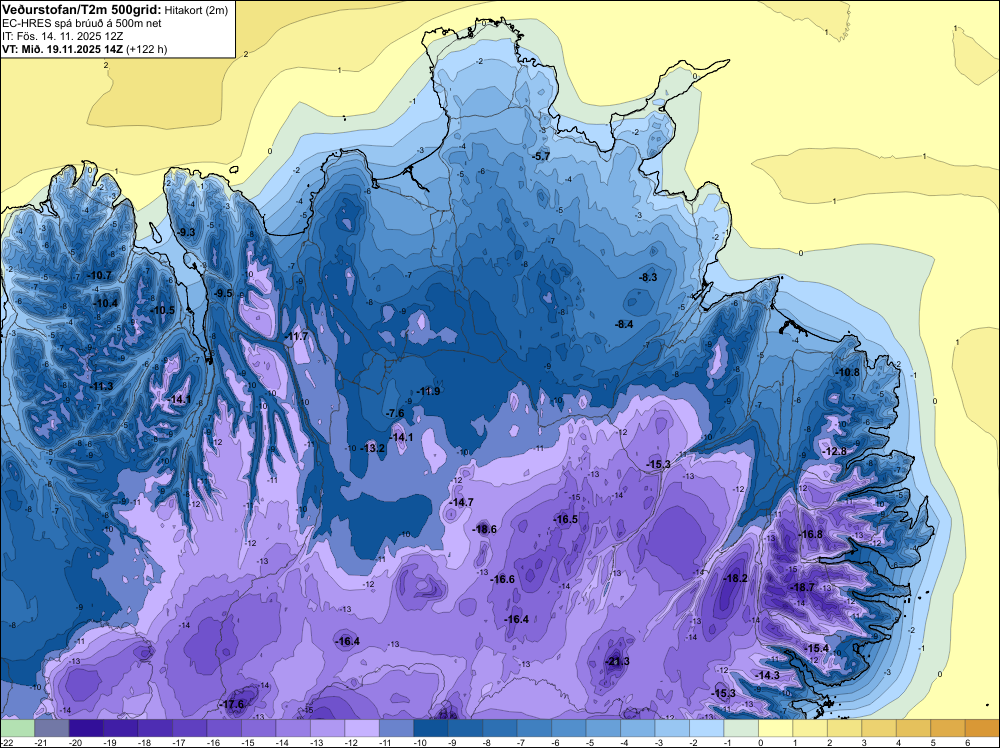Click the -15.4 temperature reading
This screenshot has width=1000, height=748.
coord(816,649)
